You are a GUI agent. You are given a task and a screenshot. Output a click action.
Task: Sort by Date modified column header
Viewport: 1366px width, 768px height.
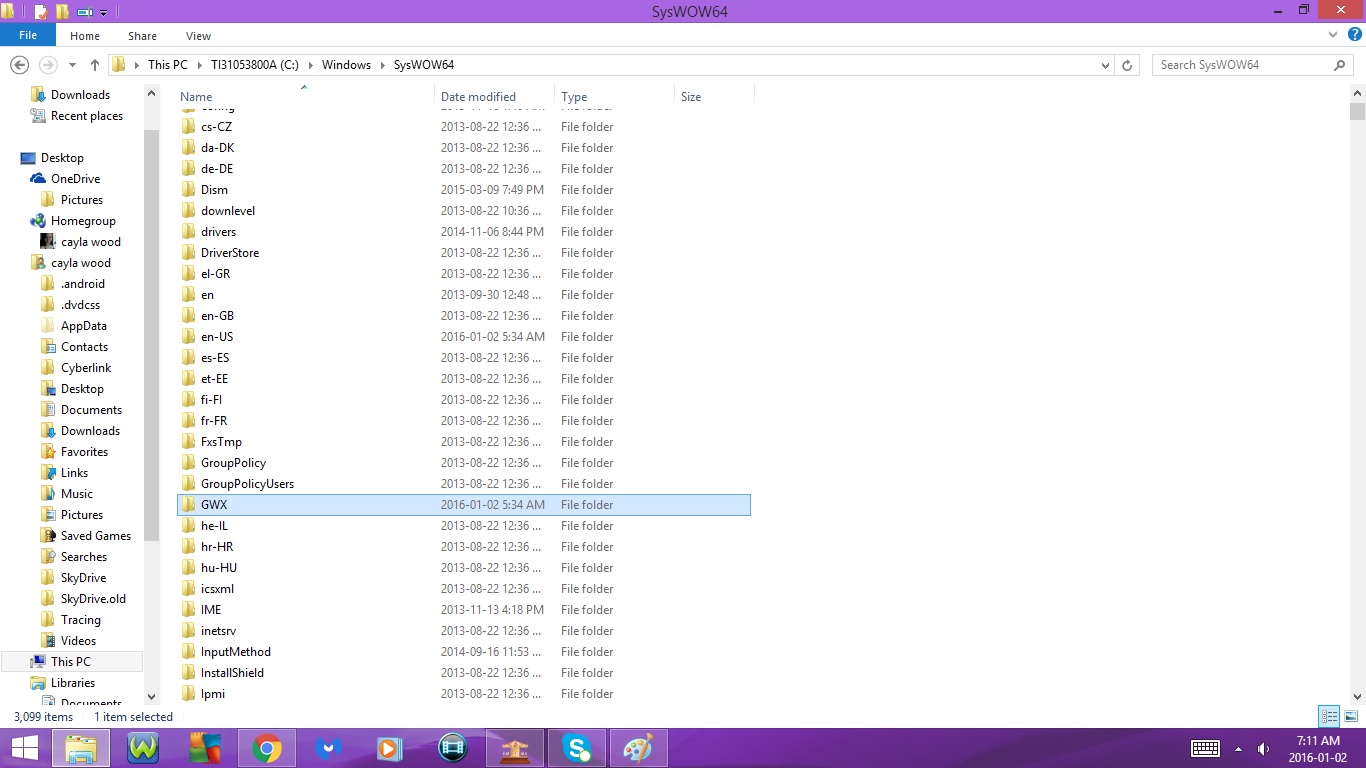[495, 97]
